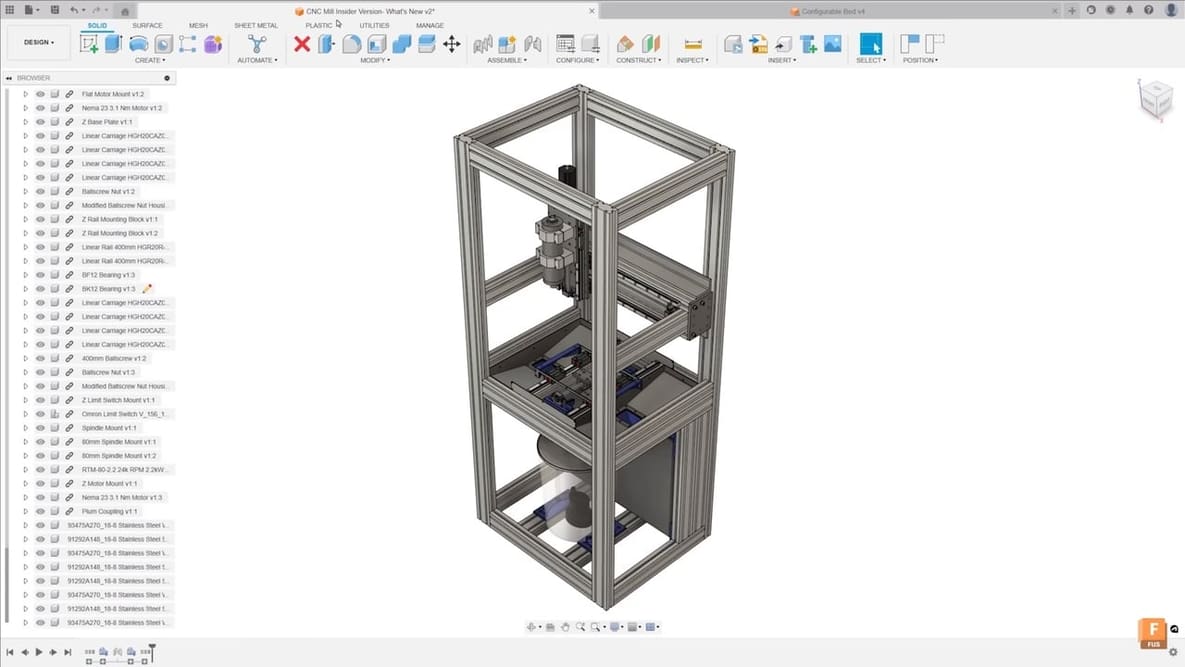Viewport: 1185px width, 667px height.
Task: Hide BK12 Bearing v1:3
Action: 40,289
